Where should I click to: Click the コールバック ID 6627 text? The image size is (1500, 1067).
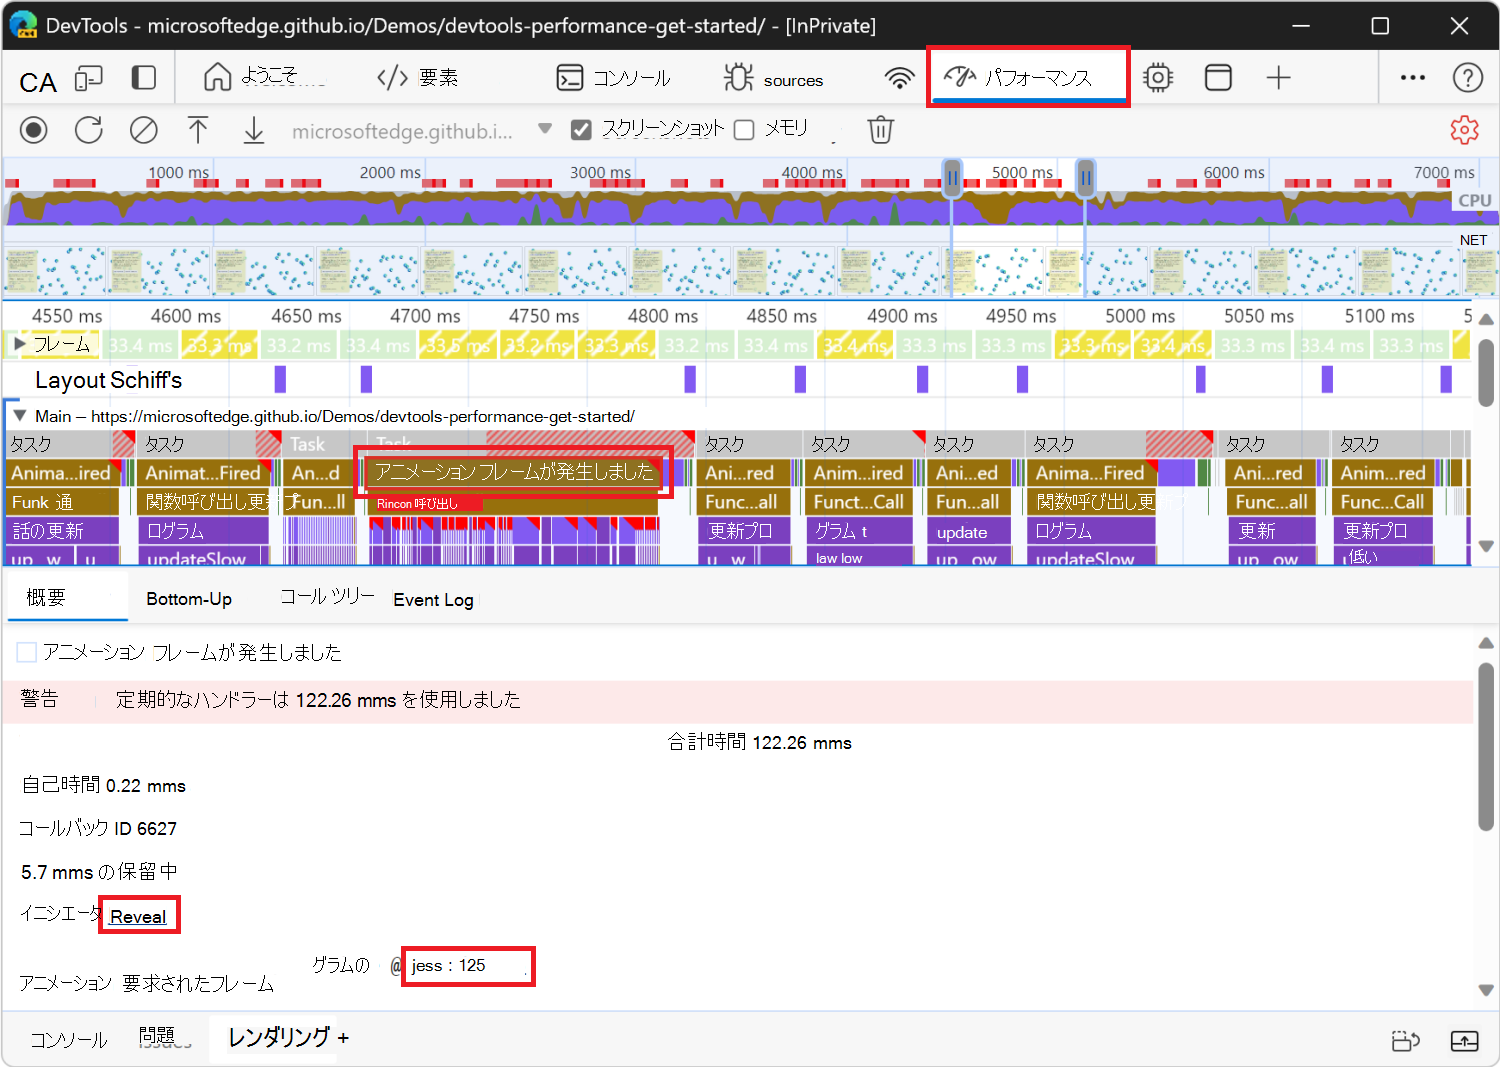(x=98, y=828)
